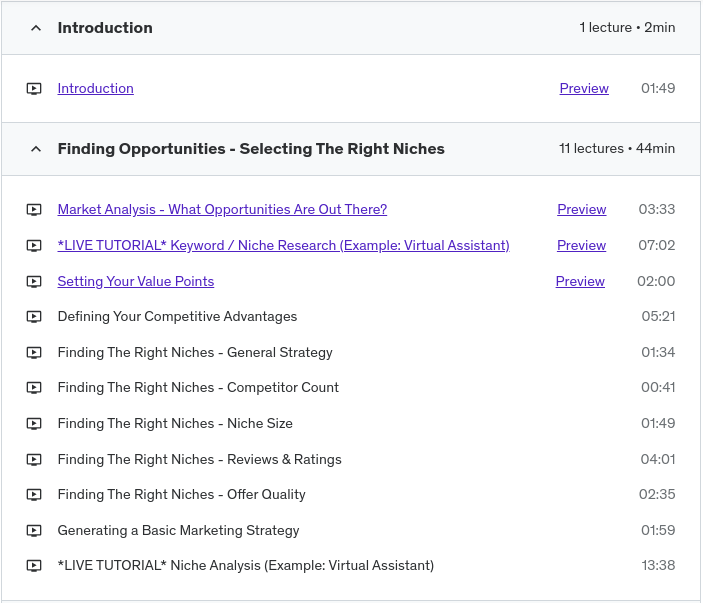Click video icon beside Defining Your Competitive Advantages
Screen dimensions: 703x603
point(34,317)
